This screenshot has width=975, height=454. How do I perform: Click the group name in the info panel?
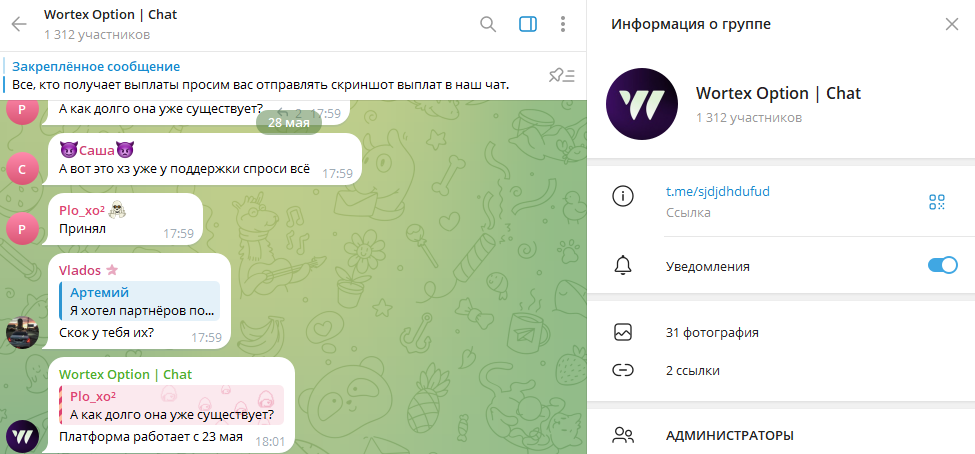[x=779, y=93]
